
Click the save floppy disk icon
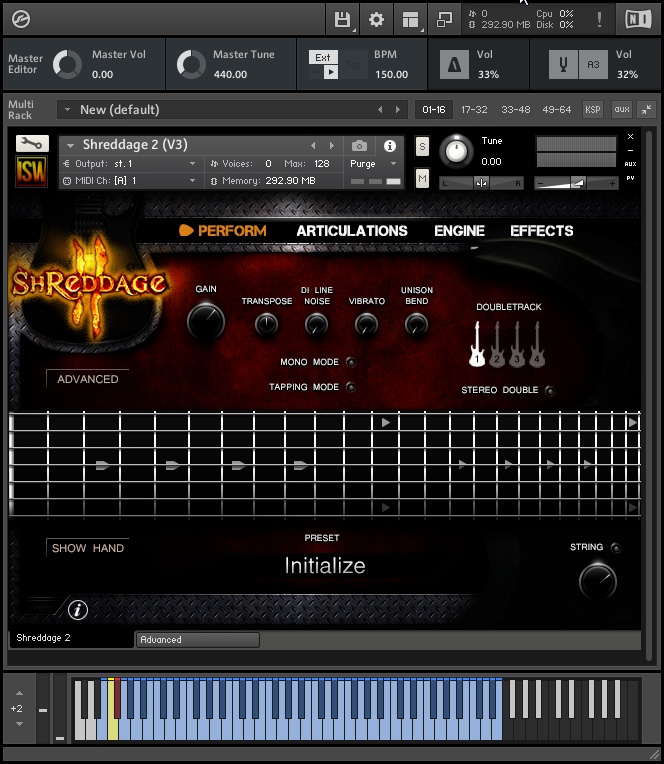click(x=342, y=19)
